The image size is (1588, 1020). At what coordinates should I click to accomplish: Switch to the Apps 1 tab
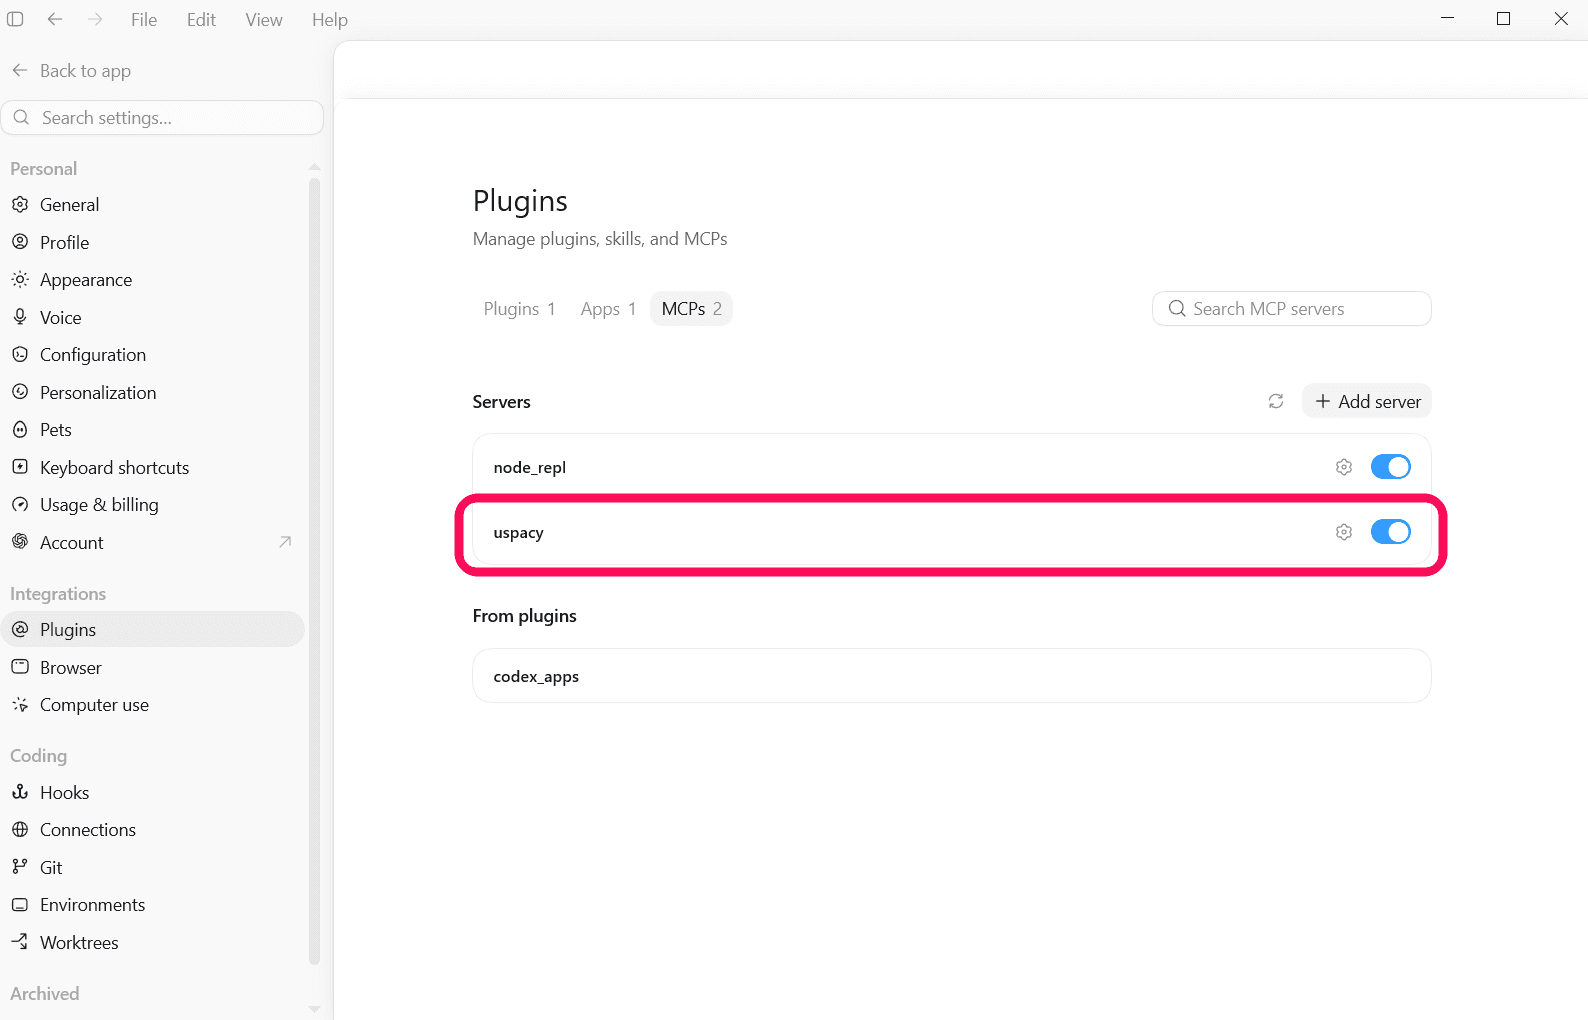click(608, 309)
